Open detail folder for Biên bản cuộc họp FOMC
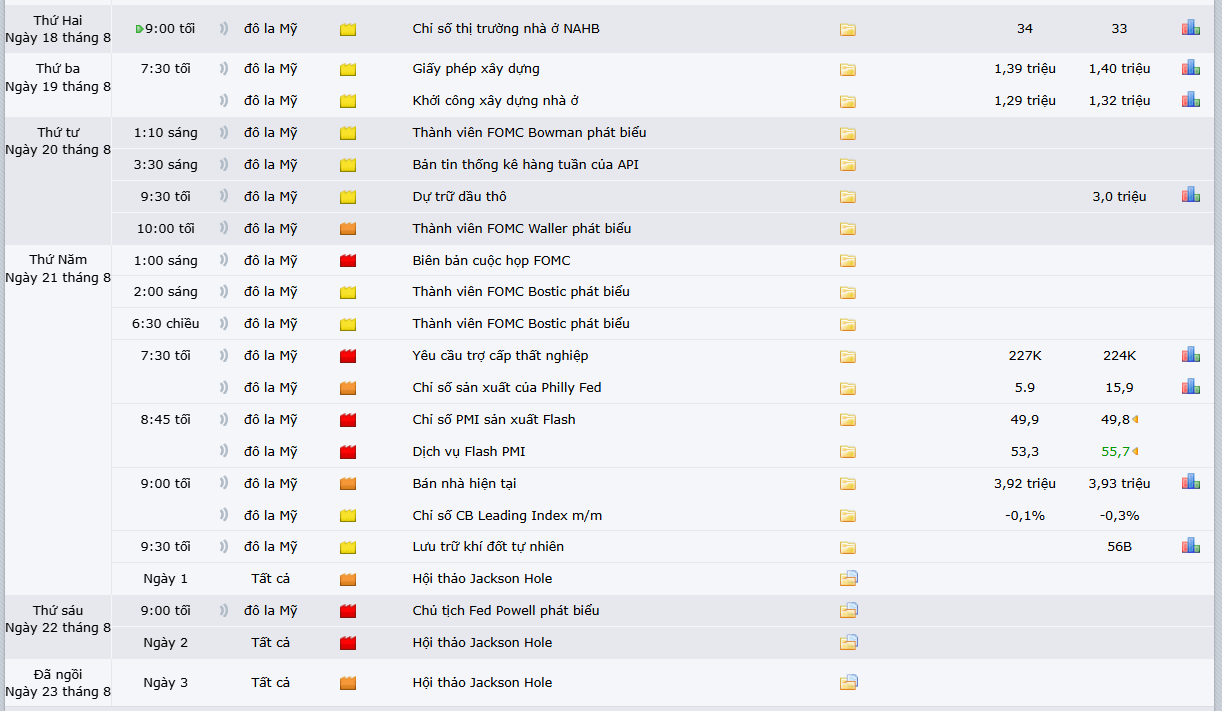 tap(848, 261)
